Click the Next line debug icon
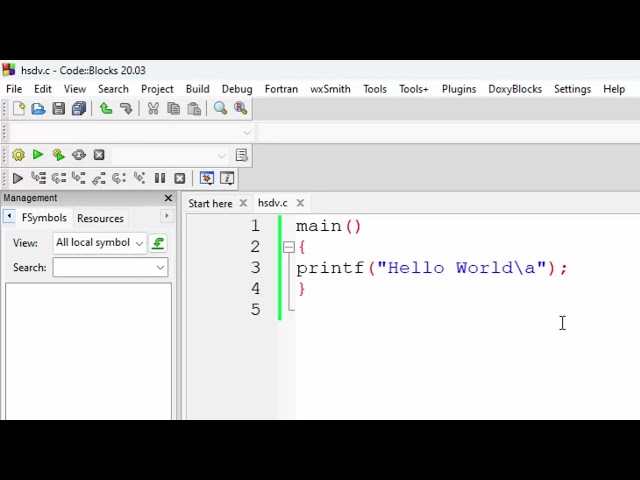This screenshot has height=480, width=640. pos(59,178)
